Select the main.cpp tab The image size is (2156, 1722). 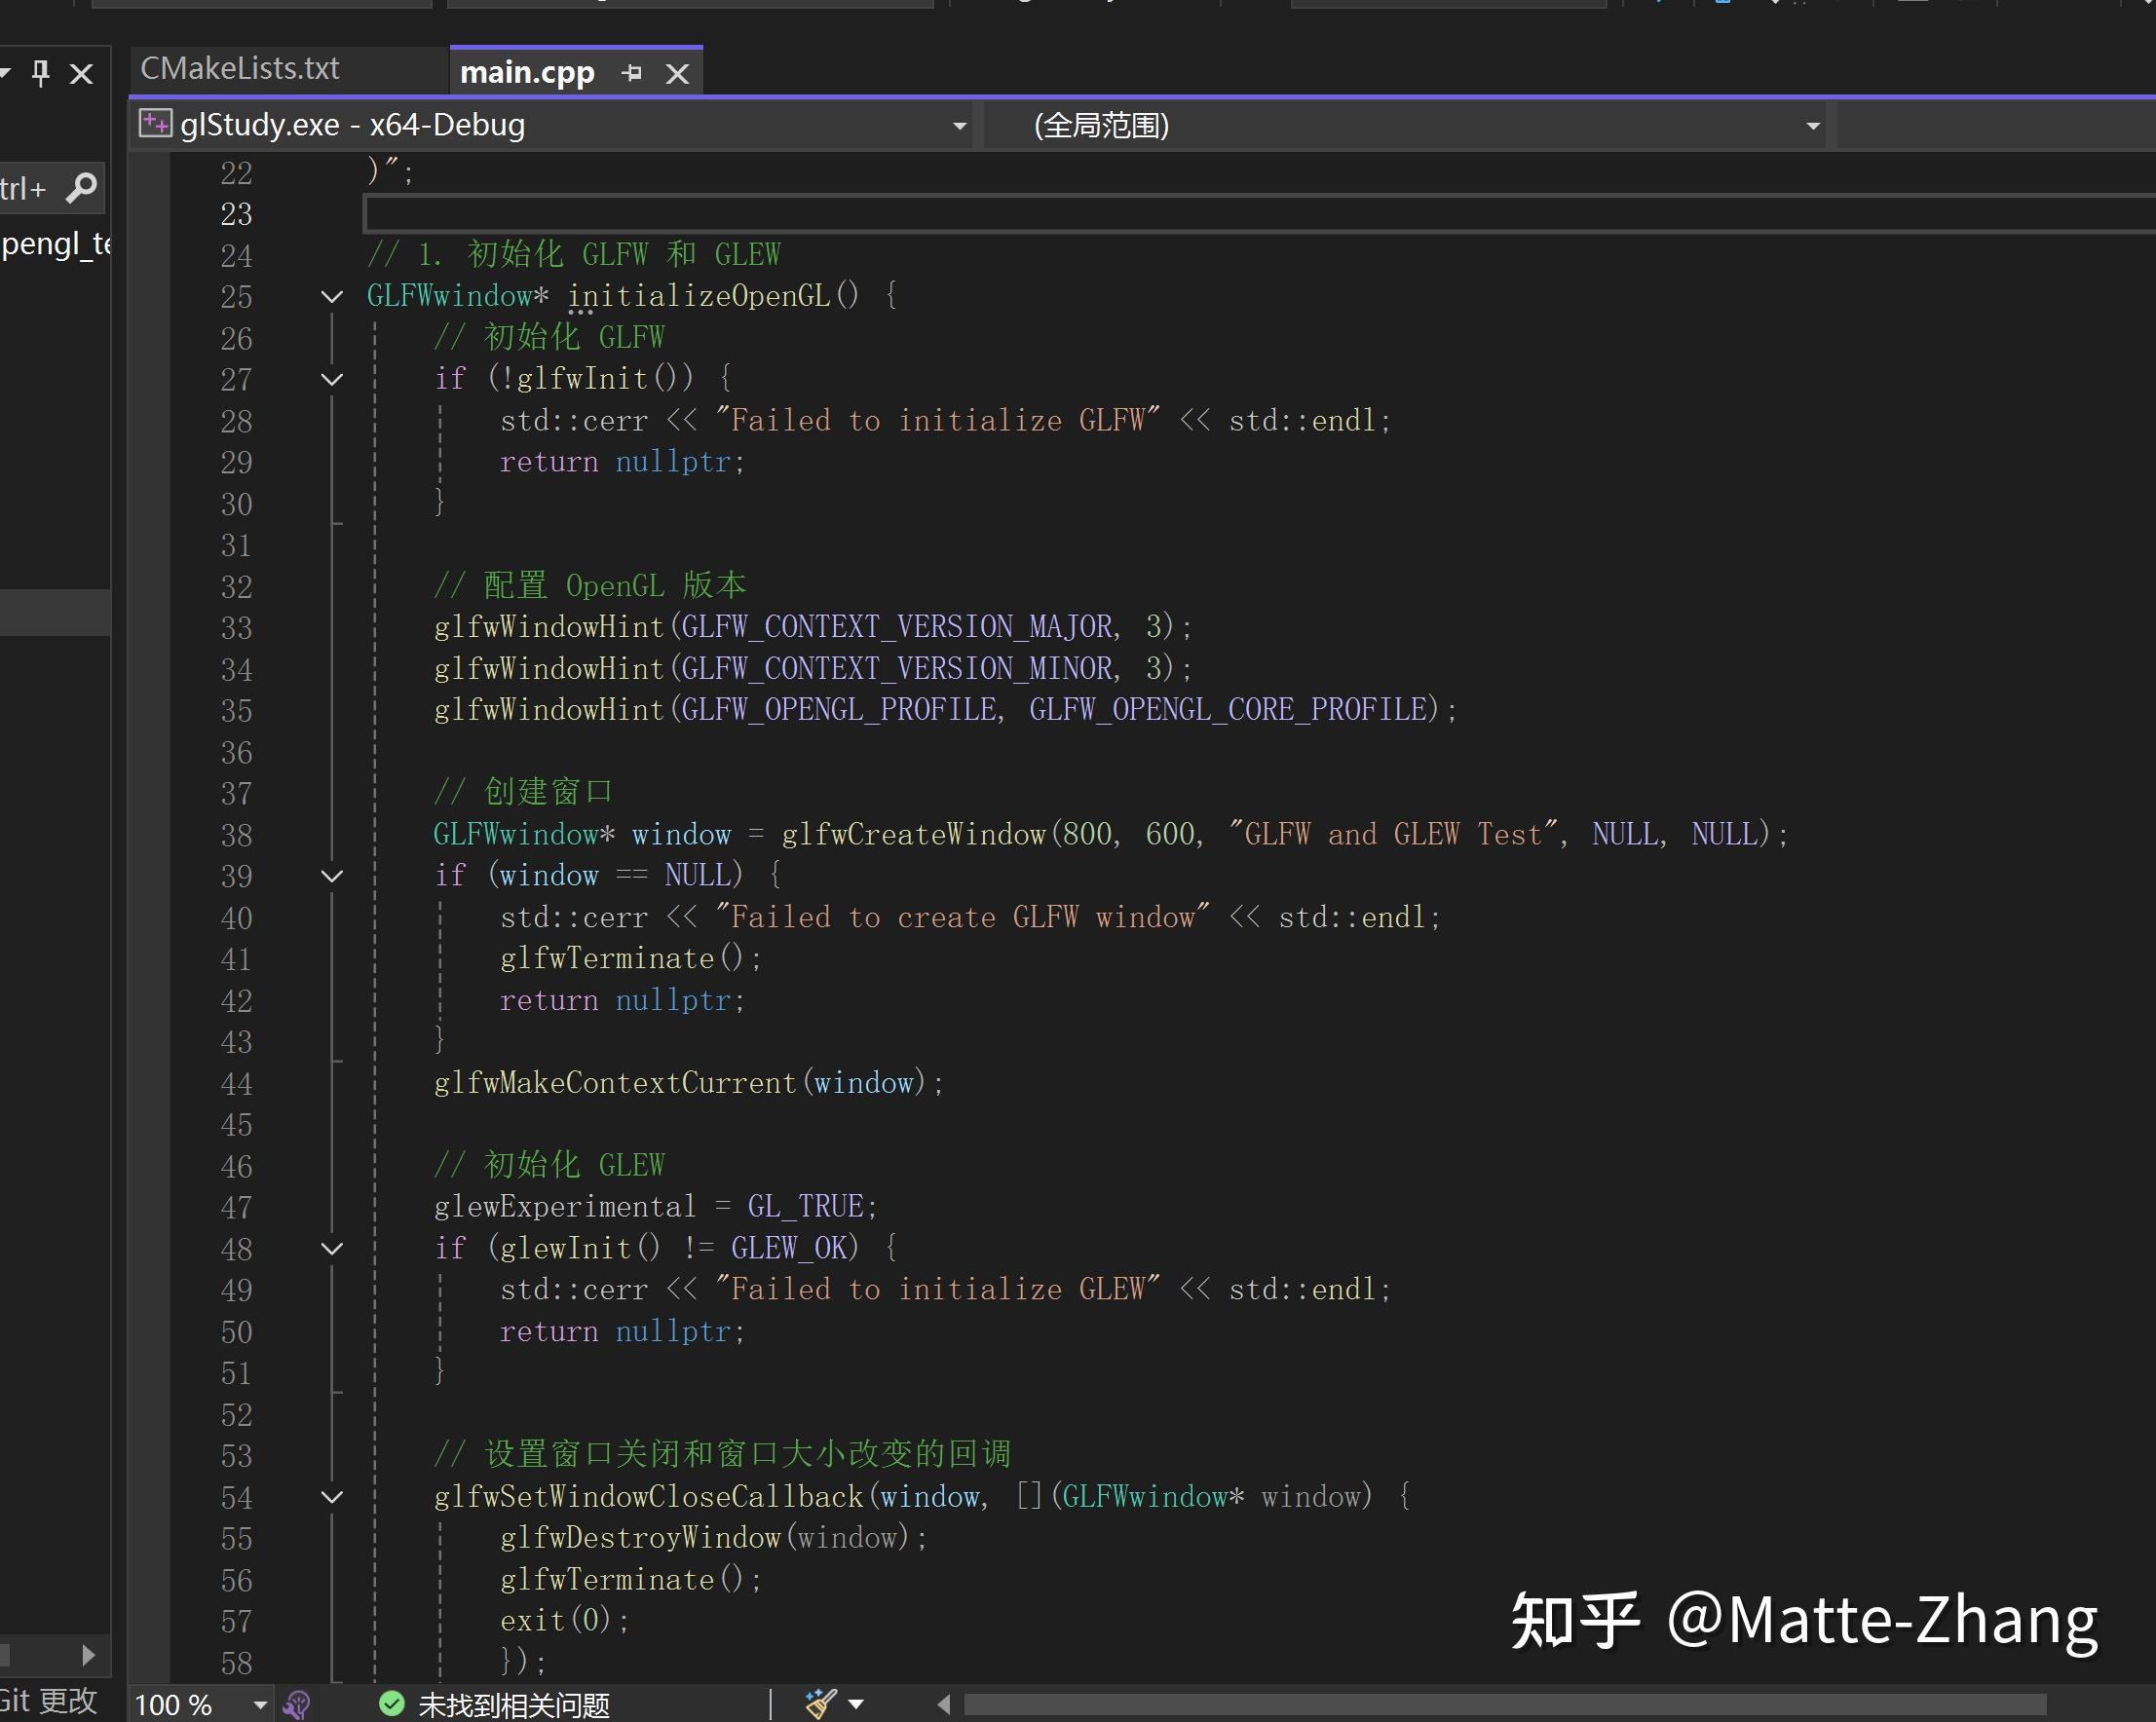(x=527, y=71)
